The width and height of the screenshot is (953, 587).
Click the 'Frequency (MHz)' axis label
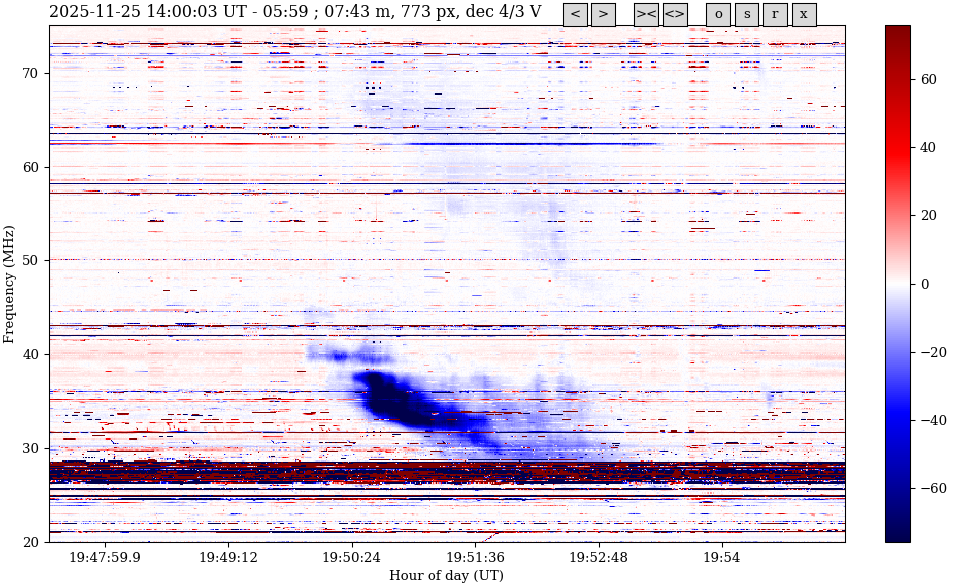(x=10, y=284)
